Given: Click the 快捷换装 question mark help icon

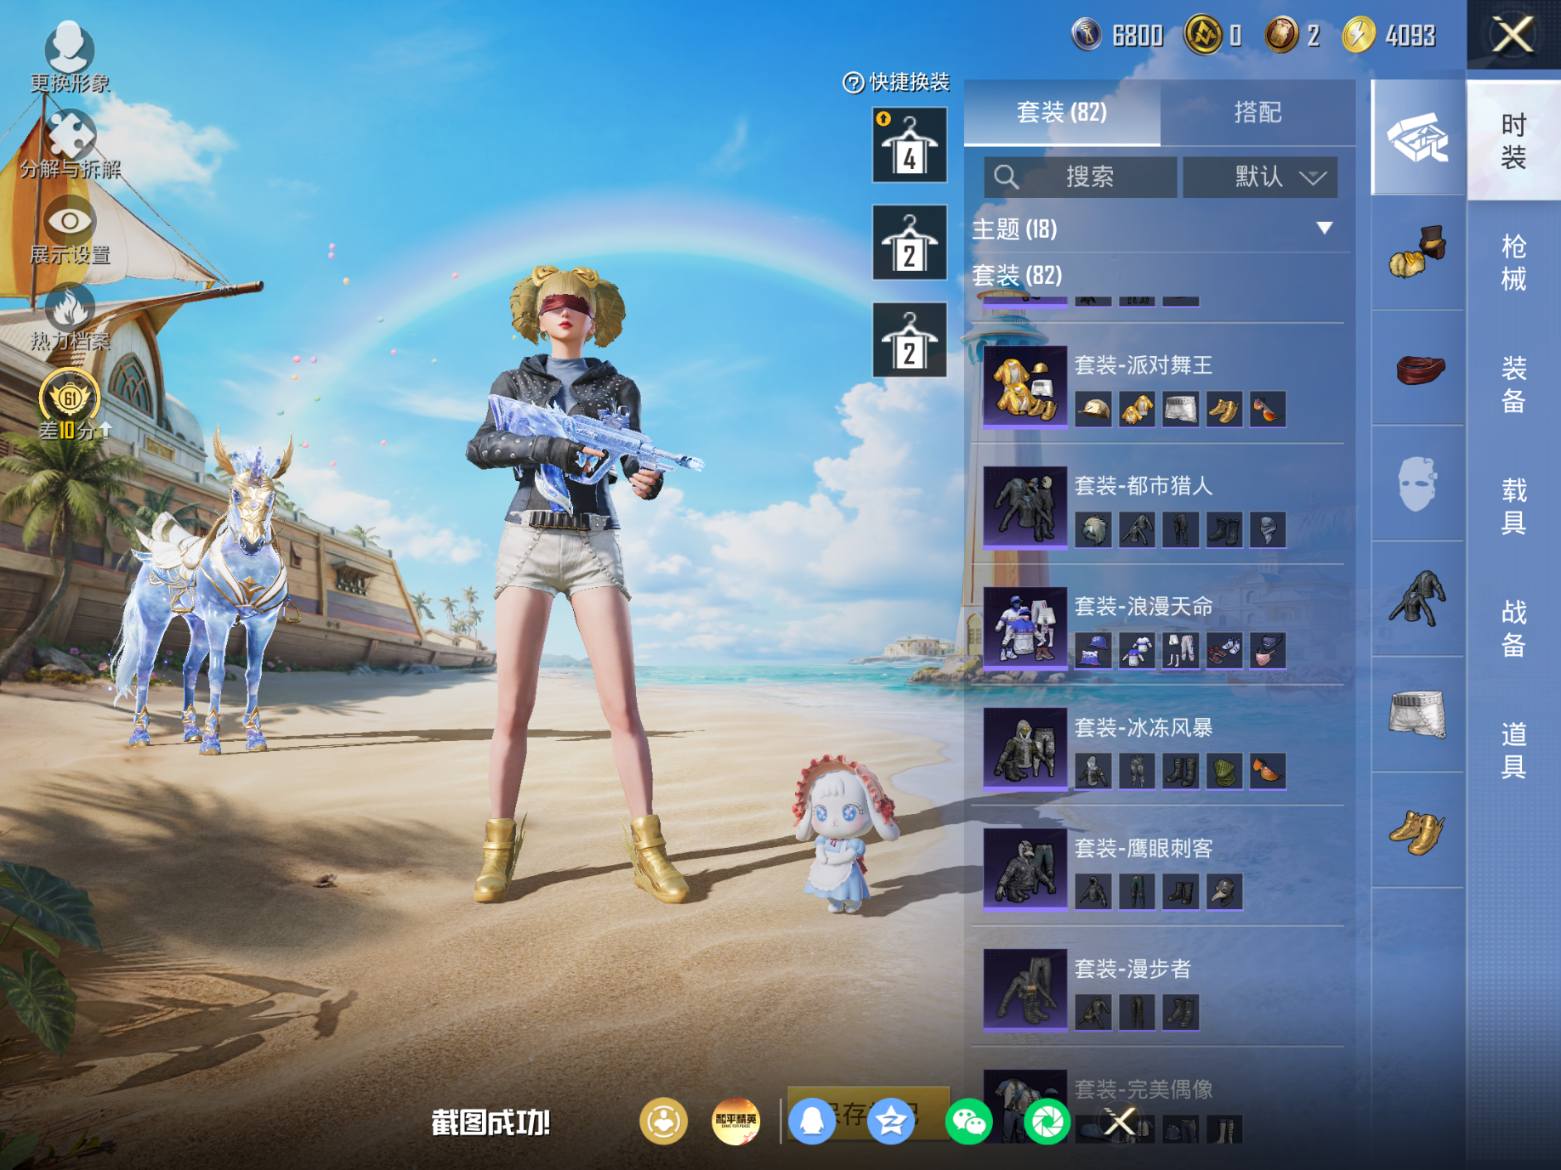Looking at the screenshot, I should point(853,83).
